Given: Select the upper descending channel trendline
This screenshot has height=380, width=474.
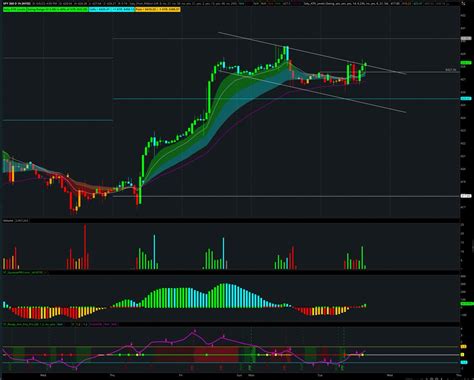Looking at the screenshot, I should tap(312, 53).
